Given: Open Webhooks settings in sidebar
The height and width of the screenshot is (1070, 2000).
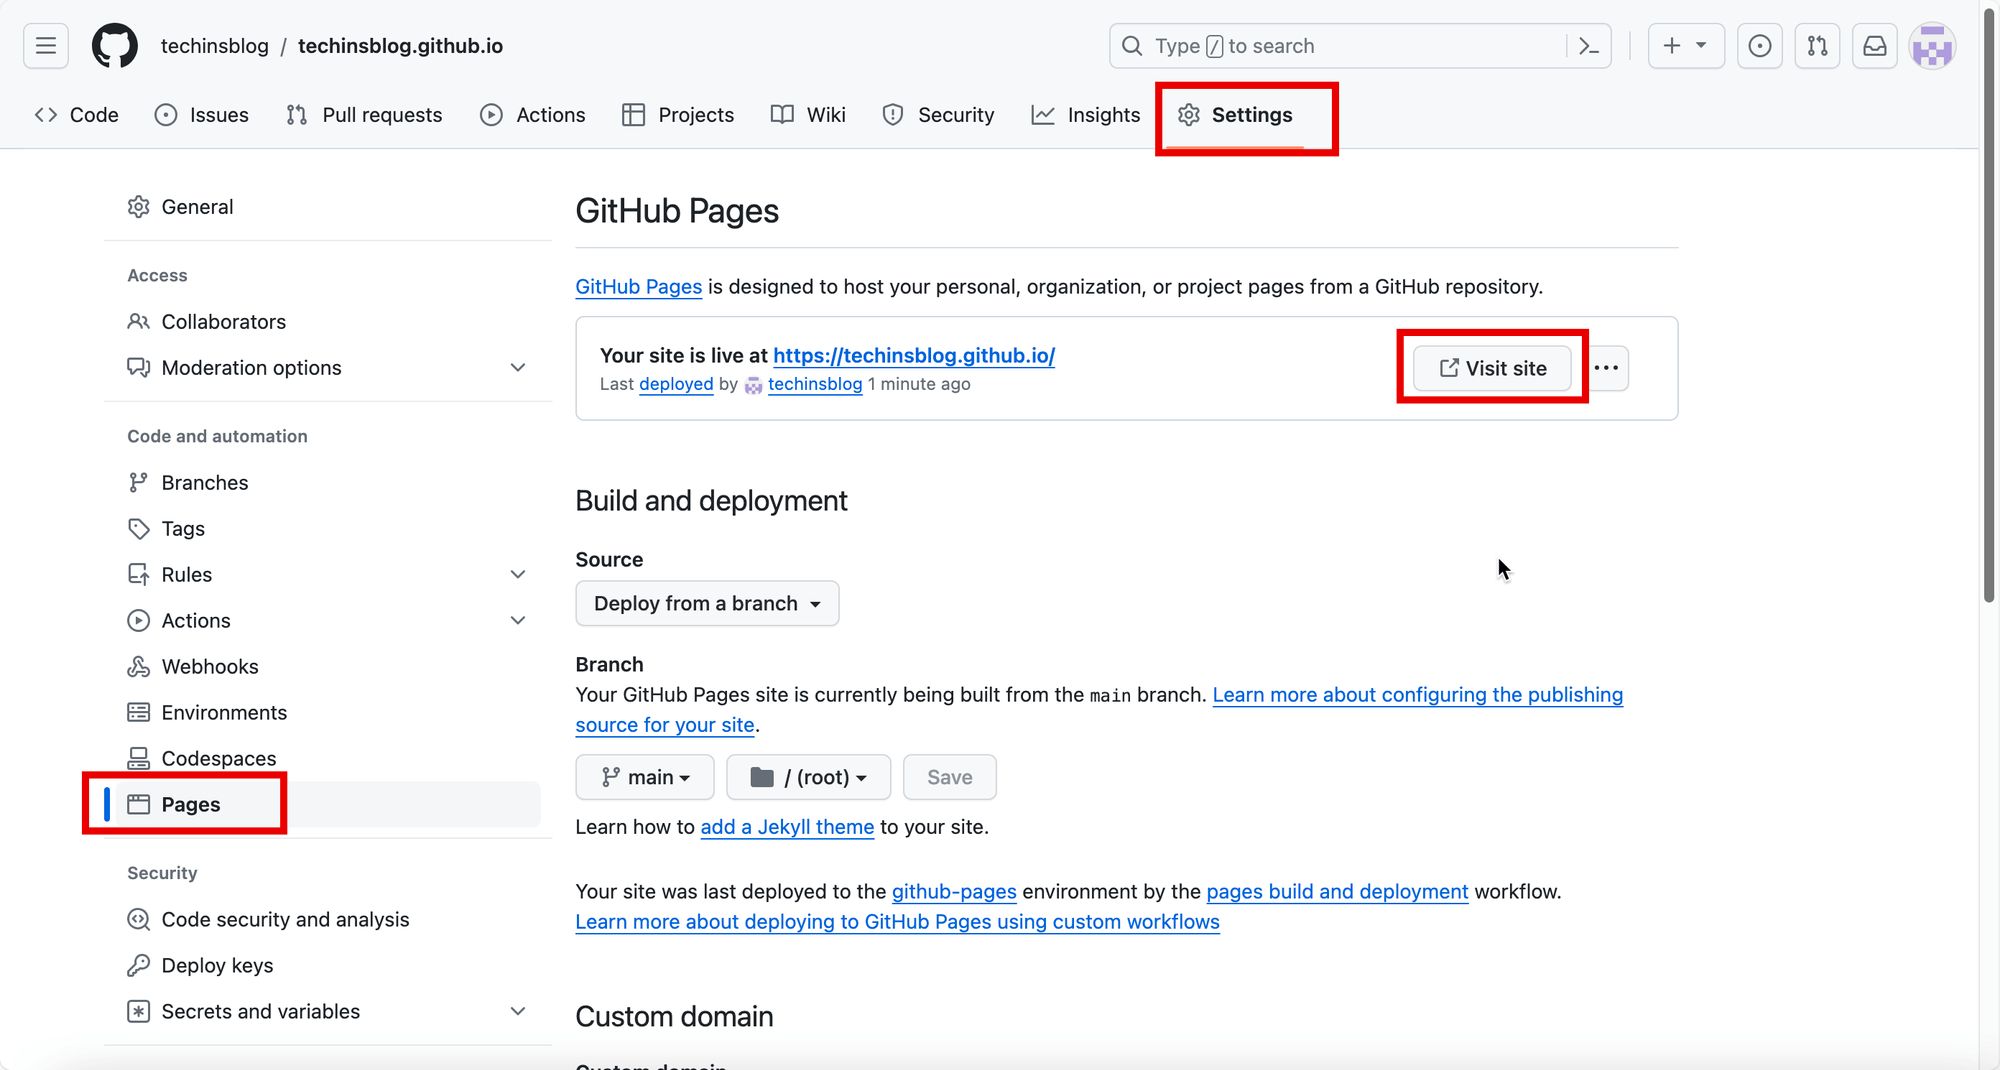Looking at the screenshot, I should click(328, 667).
